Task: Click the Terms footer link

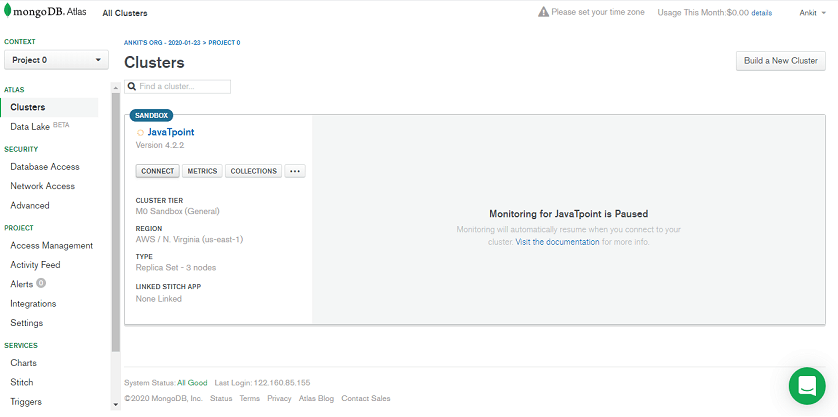Action: (x=250, y=398)
